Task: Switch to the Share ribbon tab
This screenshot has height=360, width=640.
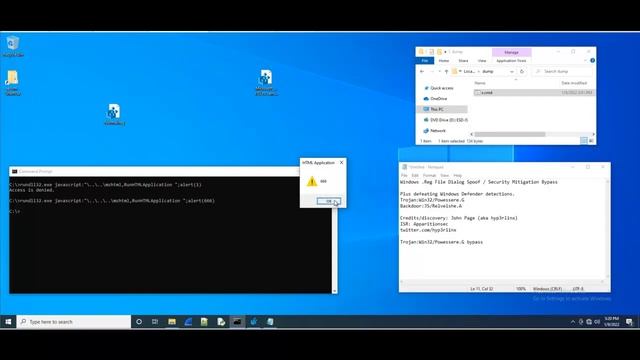Action: click(x=463, y=61)
